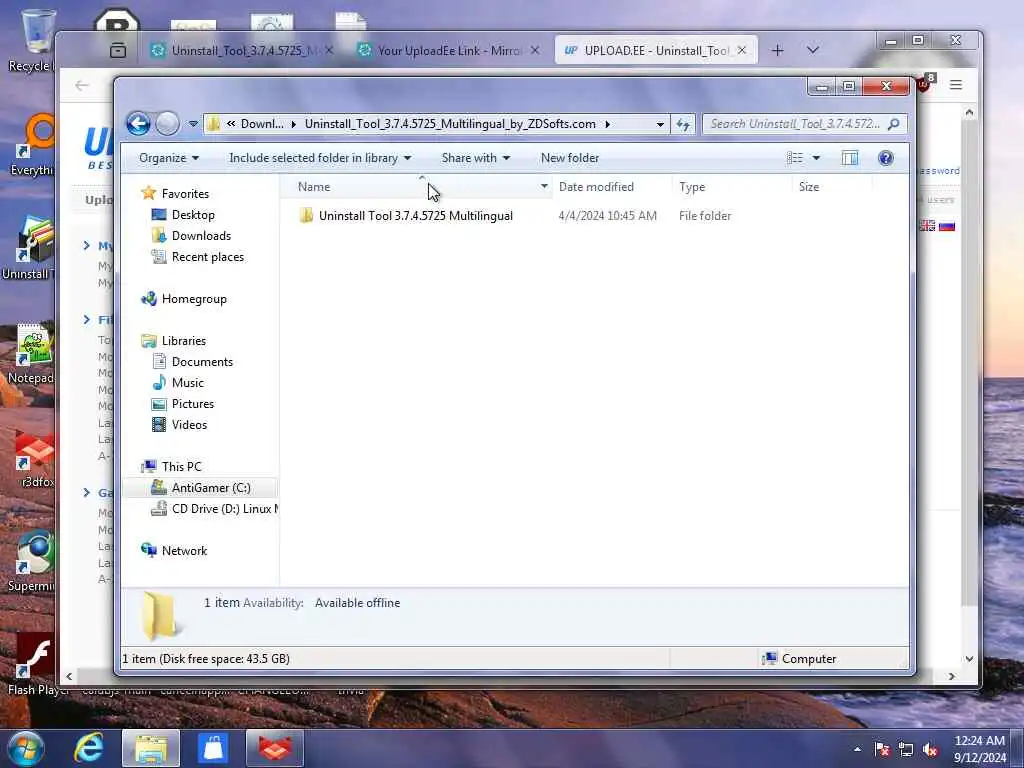Toggle the preview pane

tap(850, 158)
